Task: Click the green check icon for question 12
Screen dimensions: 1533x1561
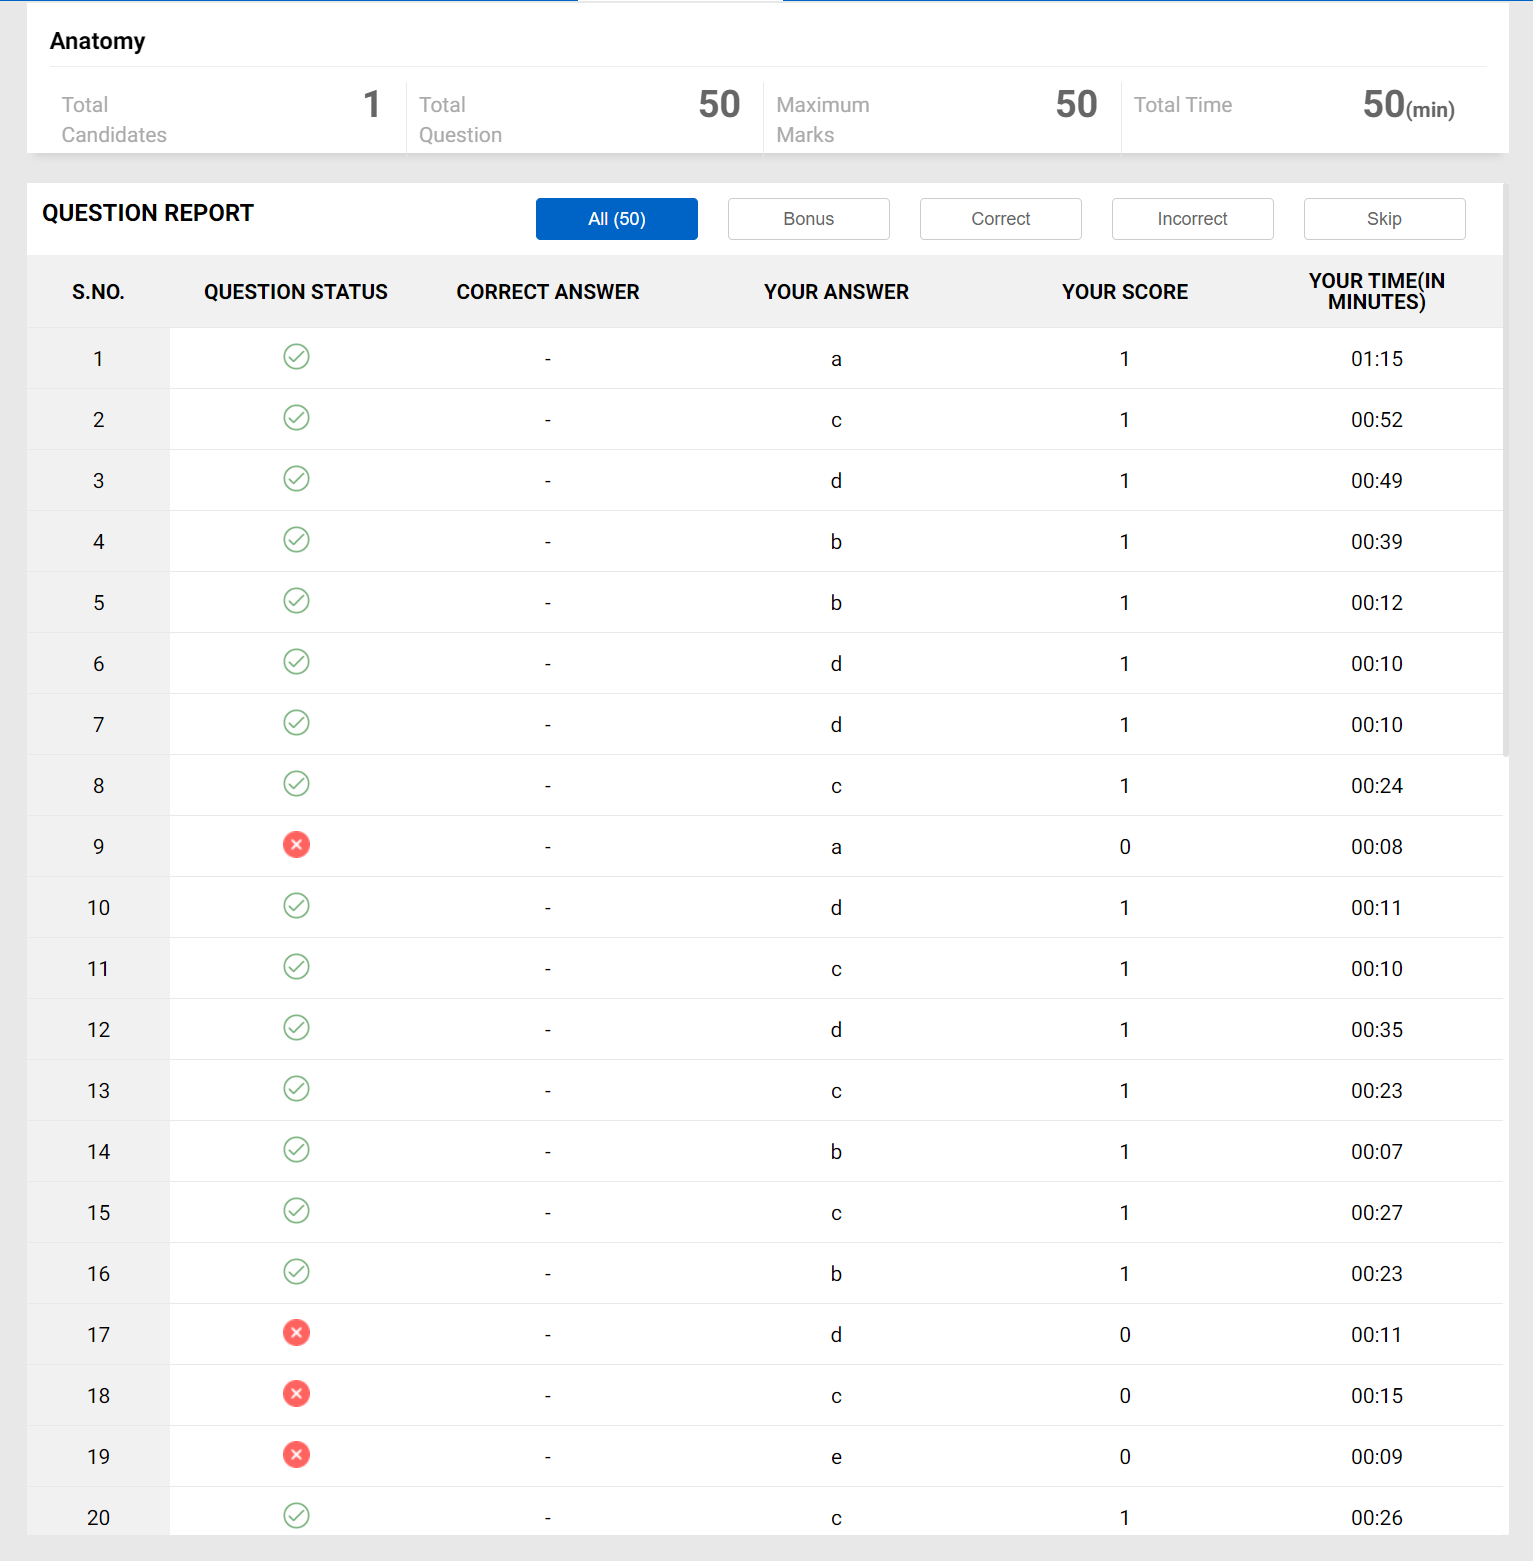Action: coord(296,1028)
